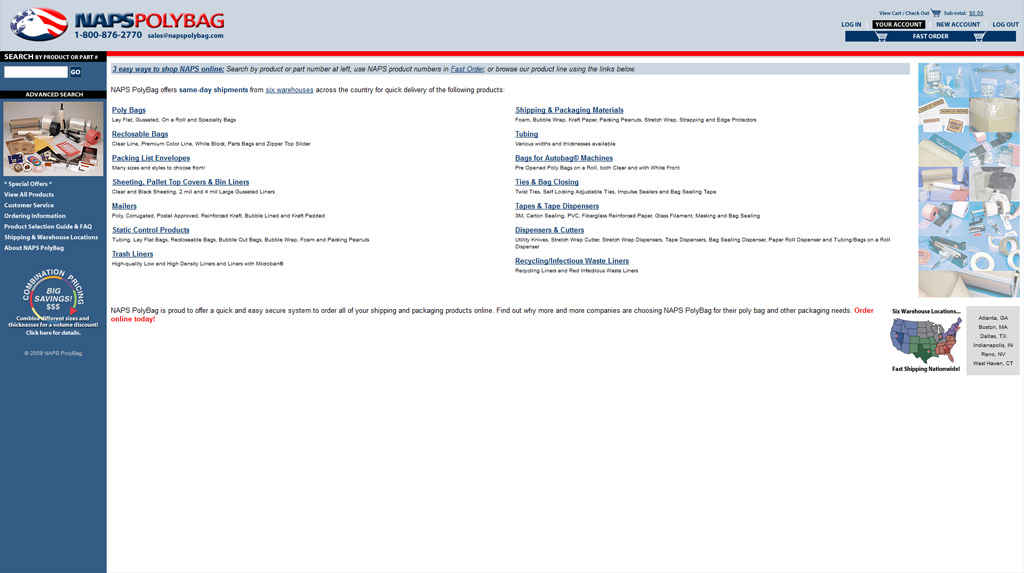Open Bags for Autobag Machines category
The width and height of the screenshot is (1024, 573).
click(x=564, y=158)
